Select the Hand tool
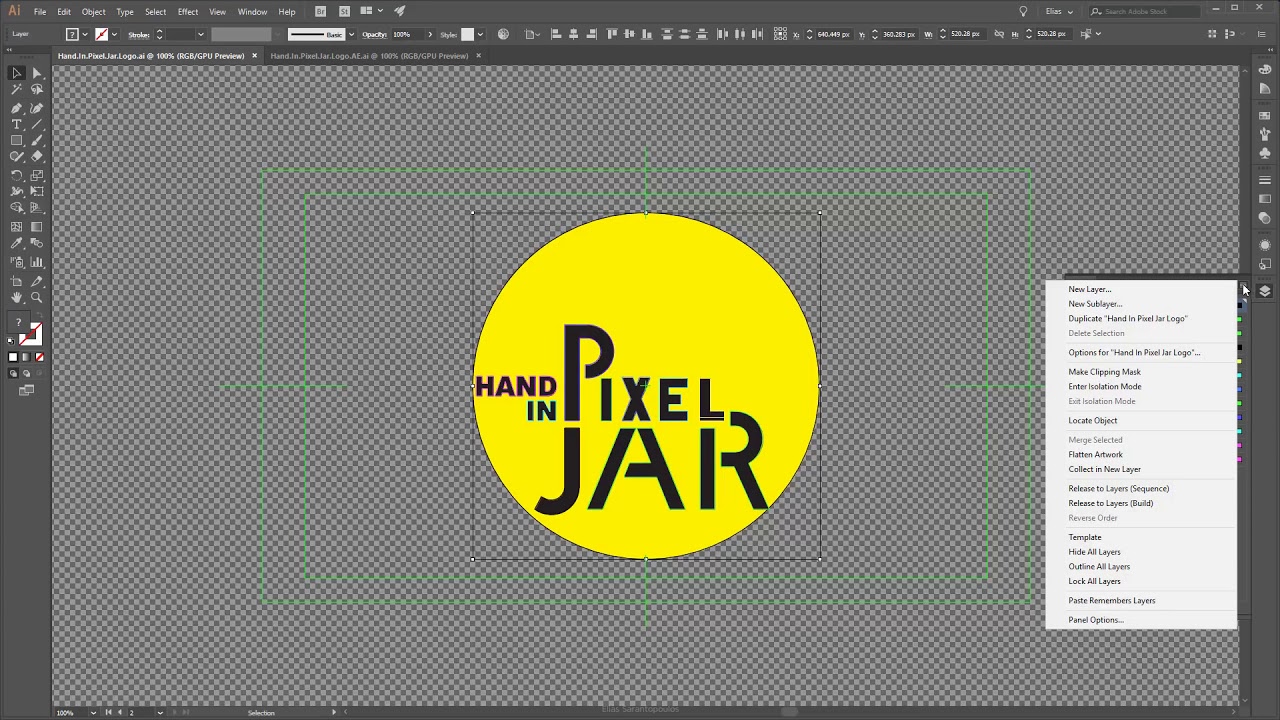 point(16,298)
